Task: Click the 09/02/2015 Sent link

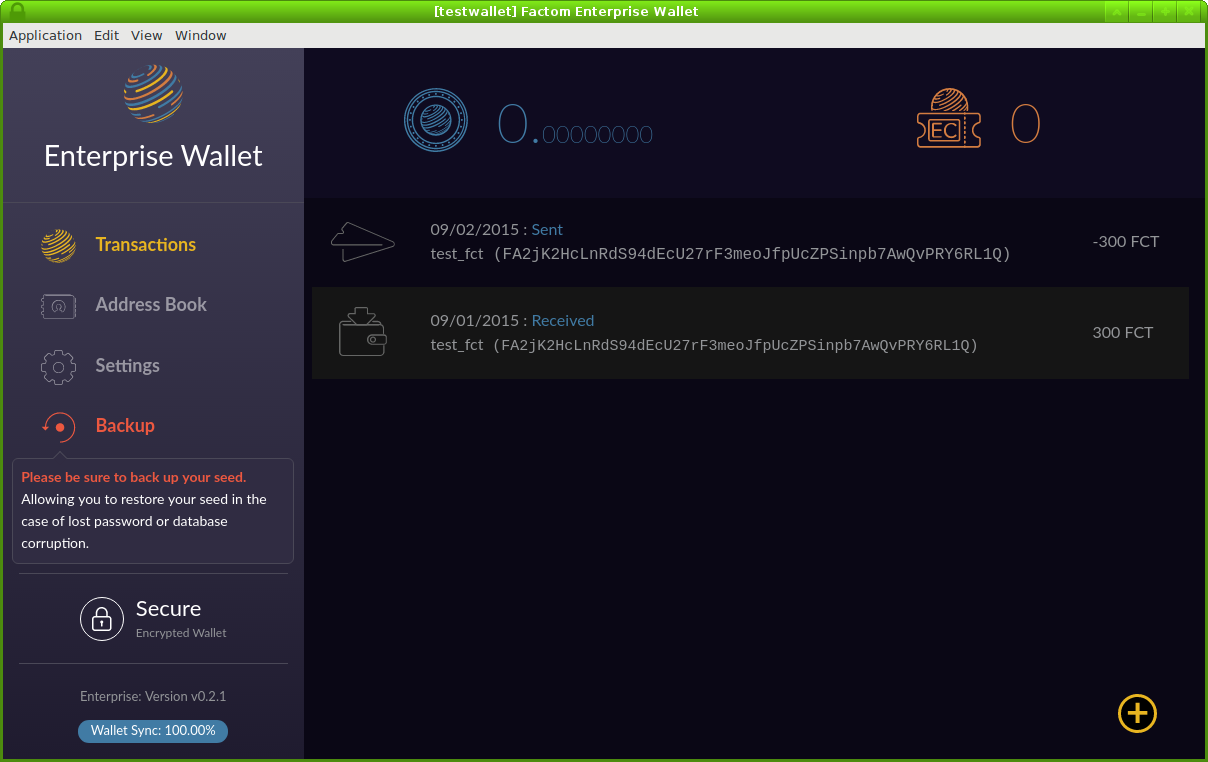Action: (497, 229)
